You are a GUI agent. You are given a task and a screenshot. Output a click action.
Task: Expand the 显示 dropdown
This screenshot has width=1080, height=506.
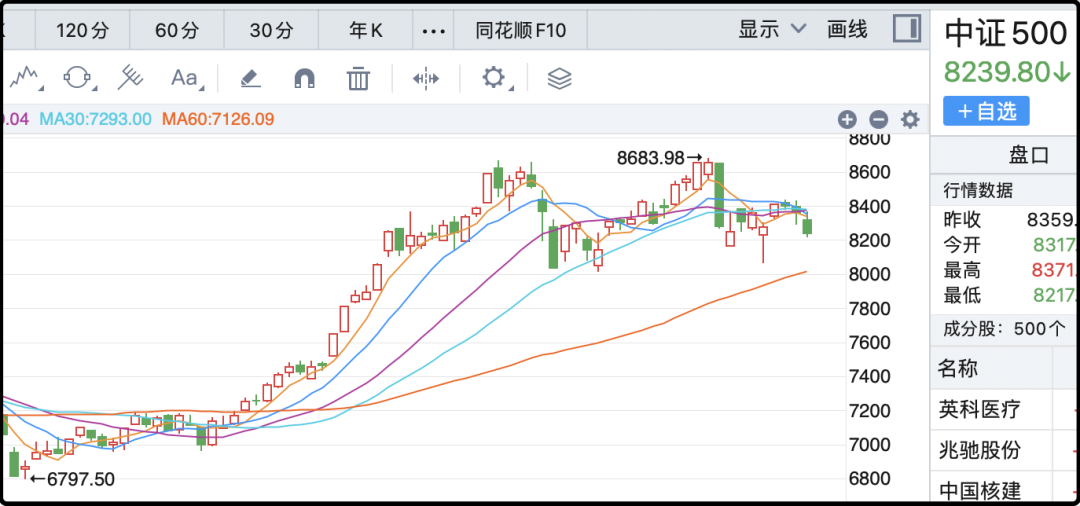(x=771, y=30)
